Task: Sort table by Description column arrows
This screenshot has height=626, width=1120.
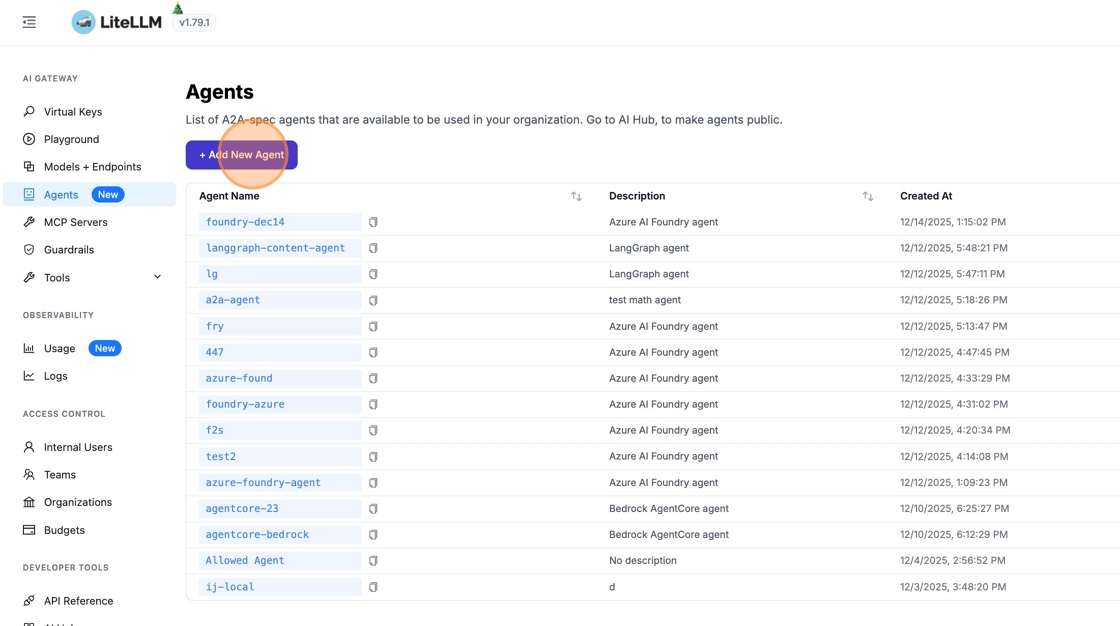Action: (867, 196)
